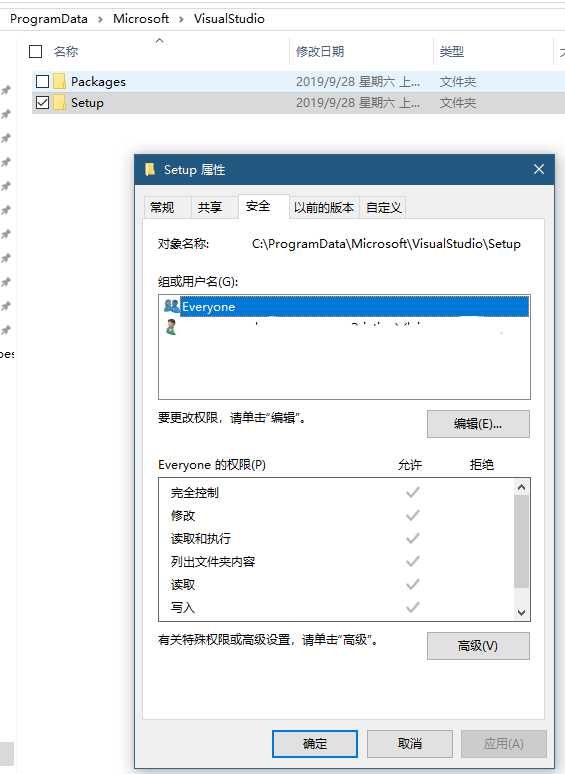Click the 文件夹 type cell of Packages
The width and height of the screenshot is (565, 774).
458,81
